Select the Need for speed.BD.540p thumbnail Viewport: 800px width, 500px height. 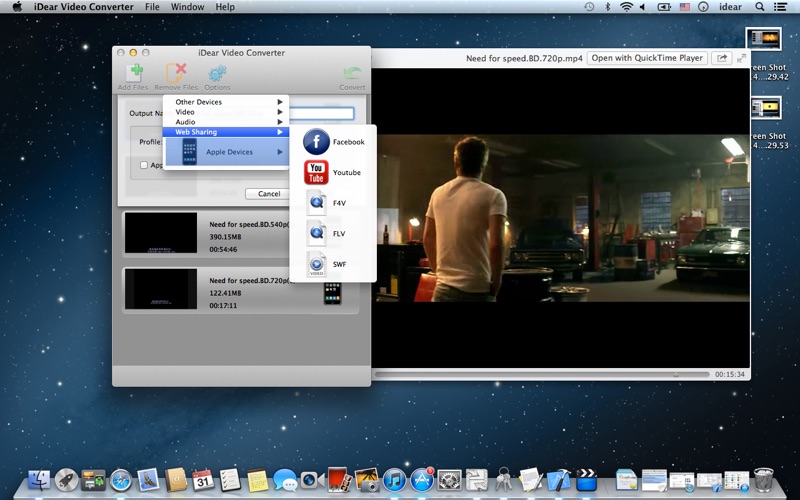click(x=161, y=233)
